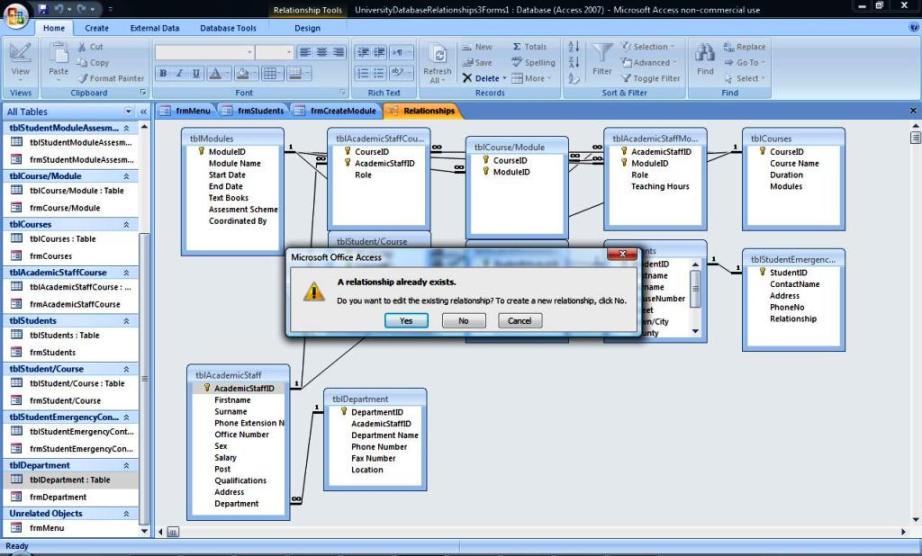The image size is (922, 556).
Task: Click Sort Descending icon
Action: point(574,62)
